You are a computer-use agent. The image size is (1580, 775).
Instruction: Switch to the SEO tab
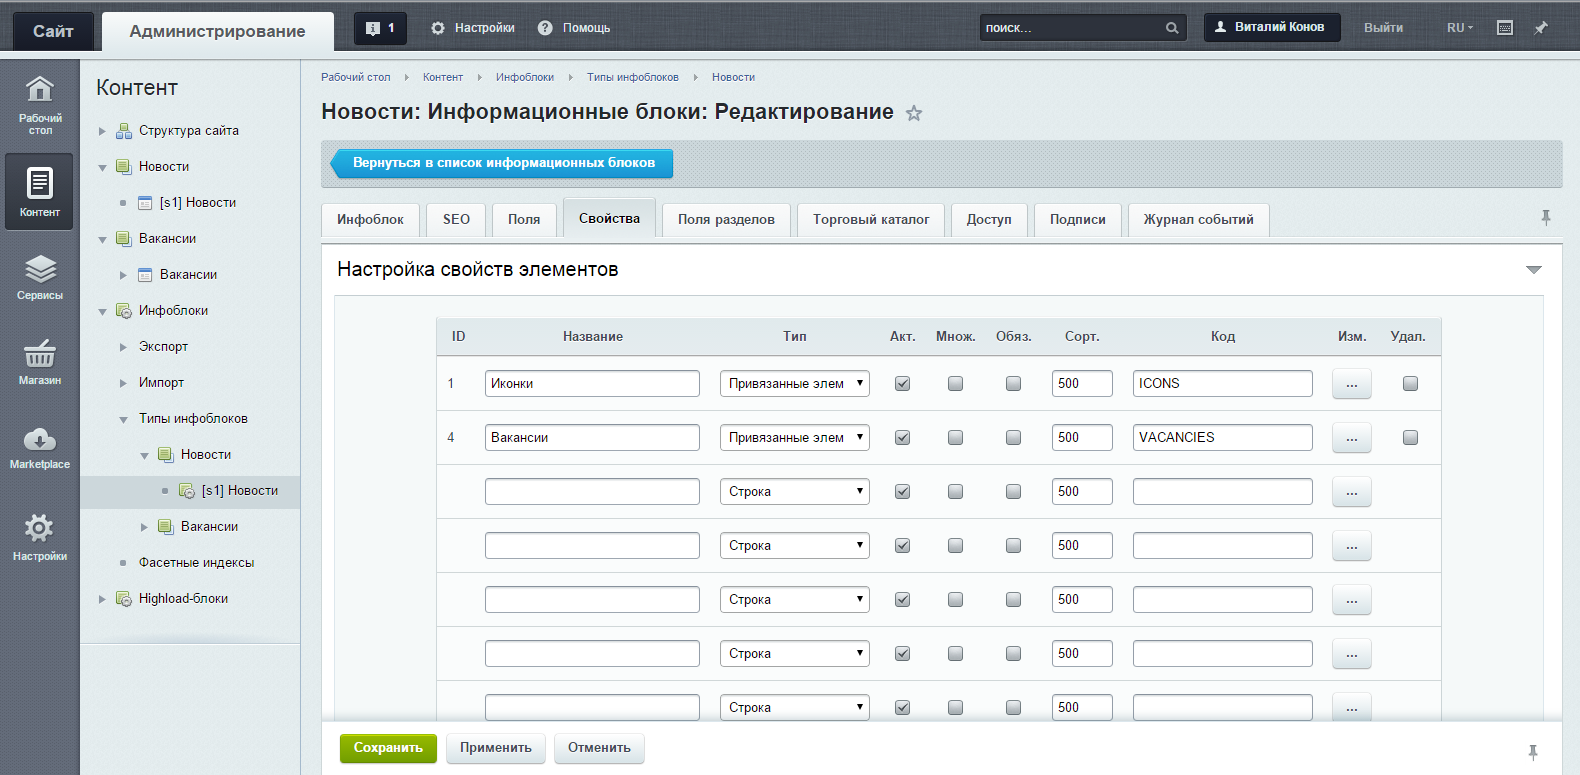(456, 220)
